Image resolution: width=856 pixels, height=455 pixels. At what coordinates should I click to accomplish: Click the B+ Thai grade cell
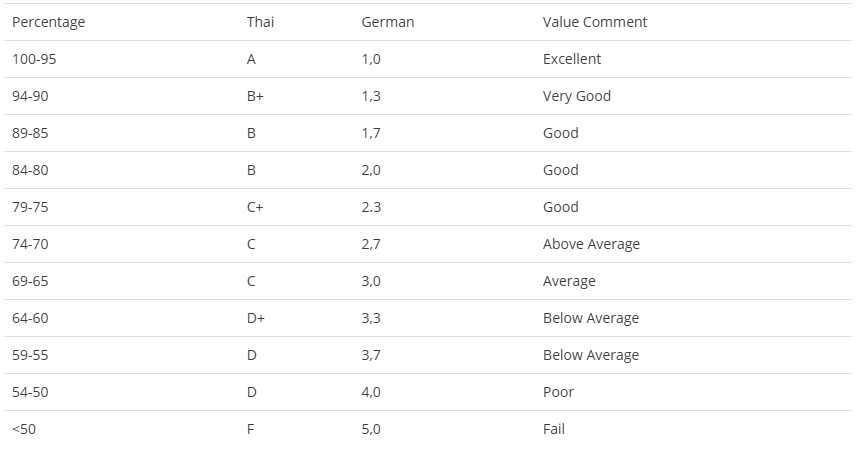point(255,96)
